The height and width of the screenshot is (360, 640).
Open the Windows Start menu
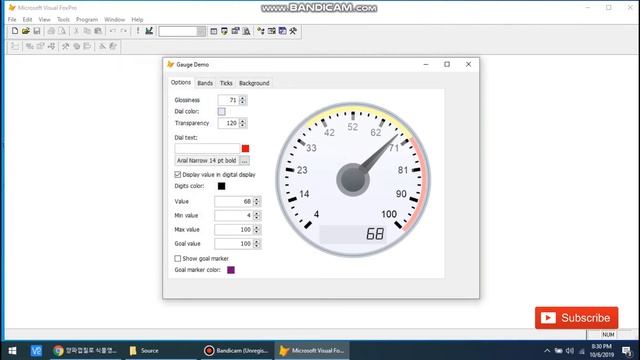[x=12, y=351]
